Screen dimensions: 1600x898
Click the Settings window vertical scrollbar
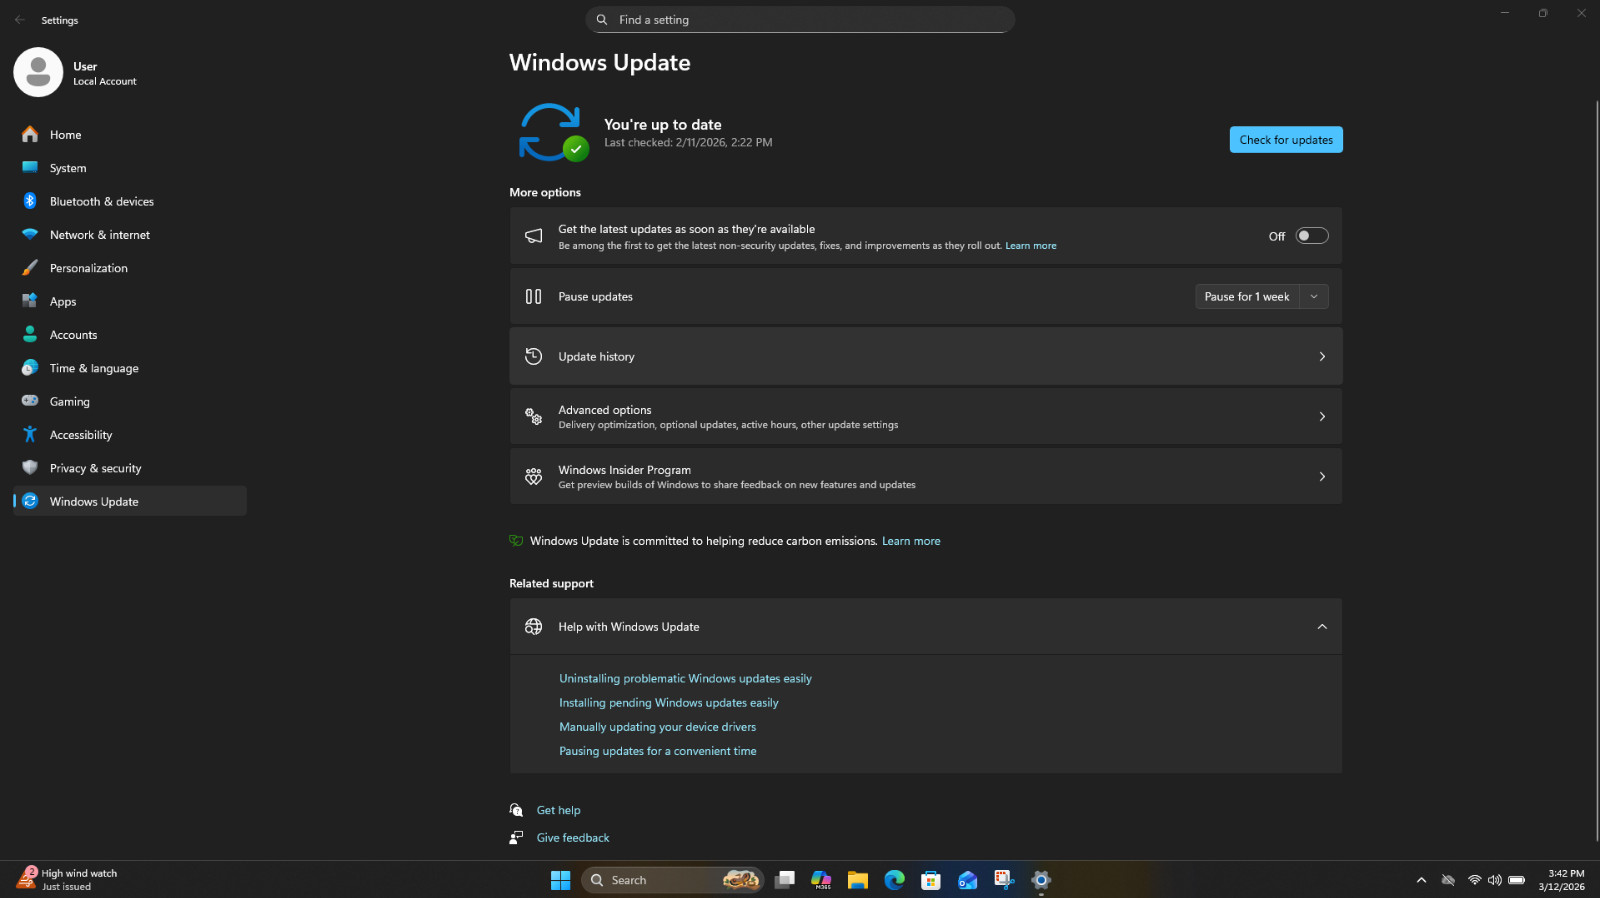pos(1596,470)
